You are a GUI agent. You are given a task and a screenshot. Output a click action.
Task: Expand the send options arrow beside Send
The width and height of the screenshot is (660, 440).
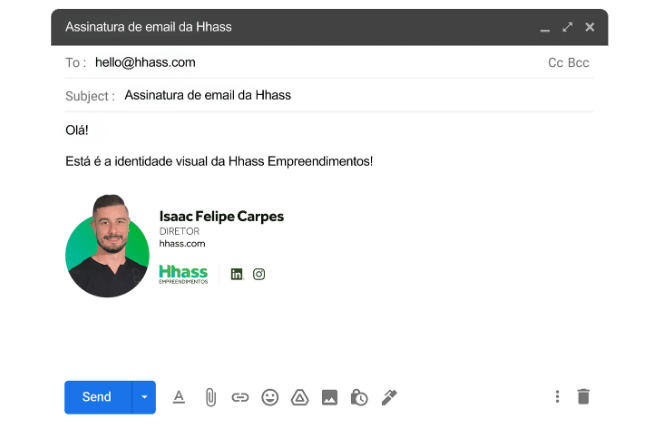144,397
